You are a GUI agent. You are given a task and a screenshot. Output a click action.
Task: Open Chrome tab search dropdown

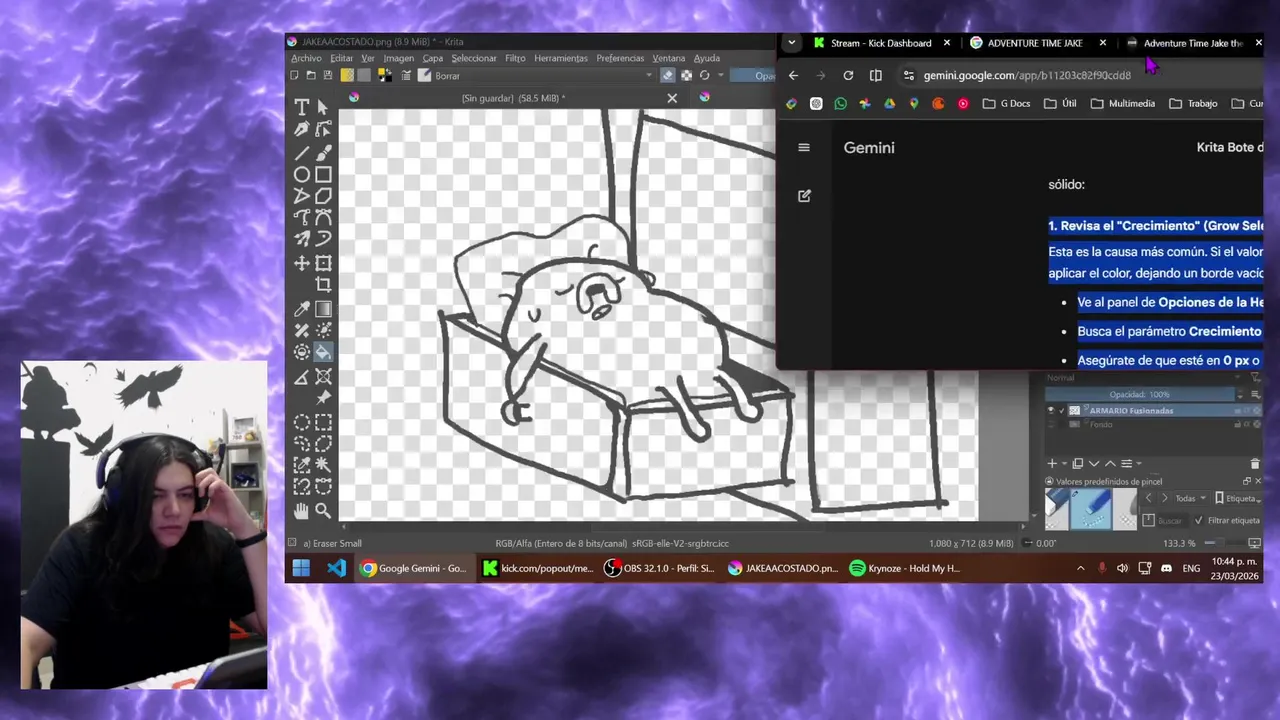[791, 43]
